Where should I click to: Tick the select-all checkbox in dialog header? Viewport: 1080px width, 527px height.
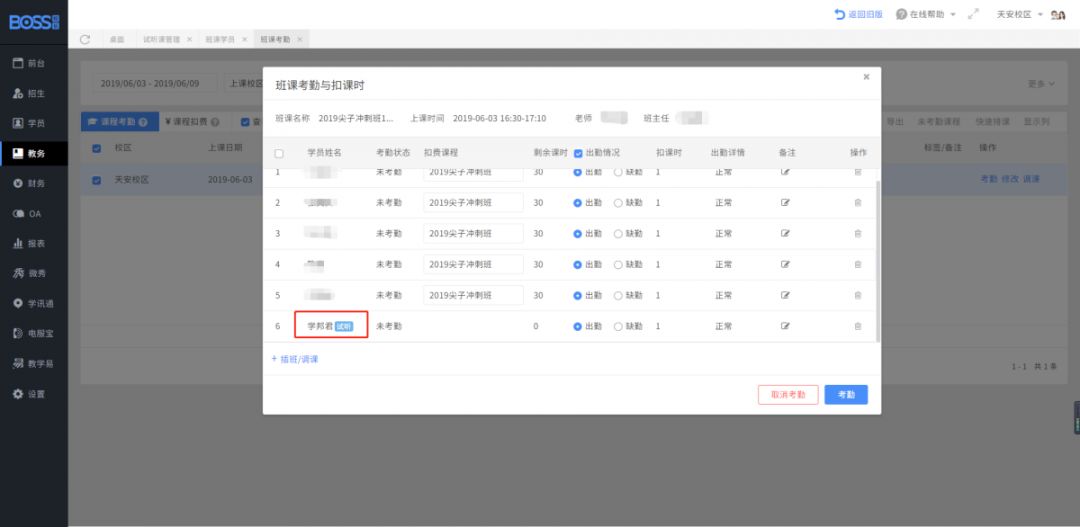[279, 153]
